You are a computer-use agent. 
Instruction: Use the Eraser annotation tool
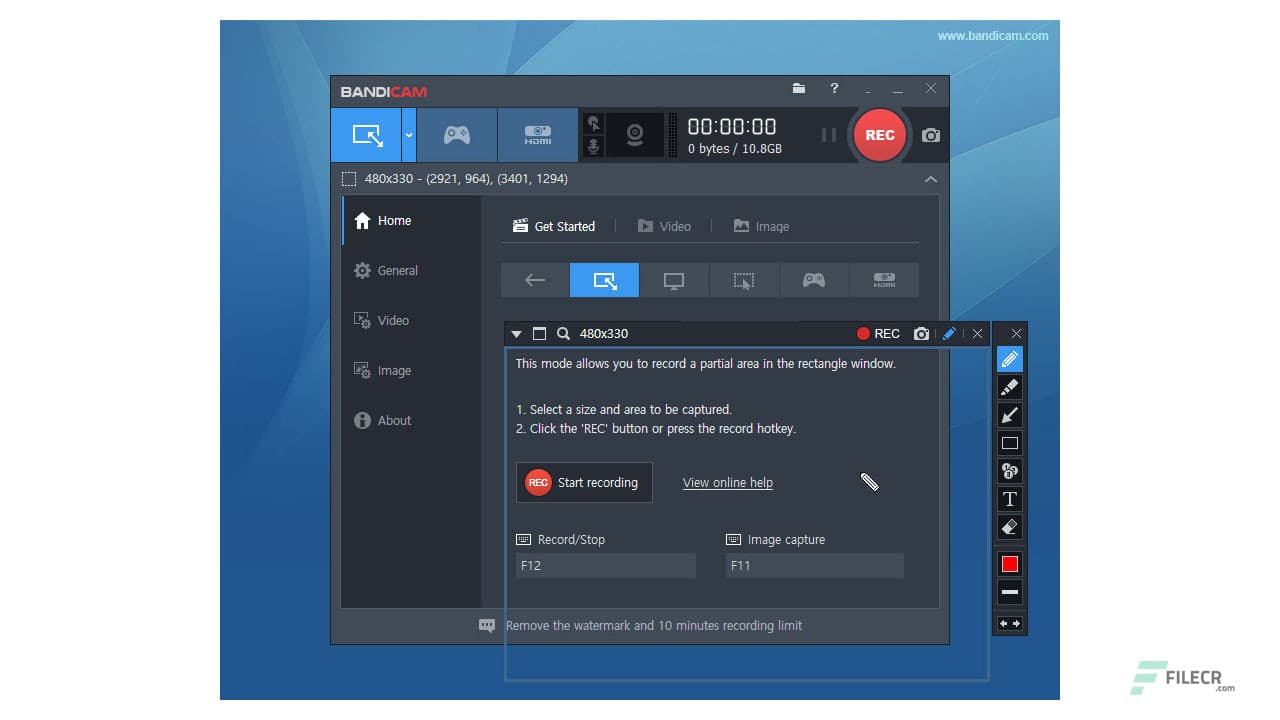1009,527
